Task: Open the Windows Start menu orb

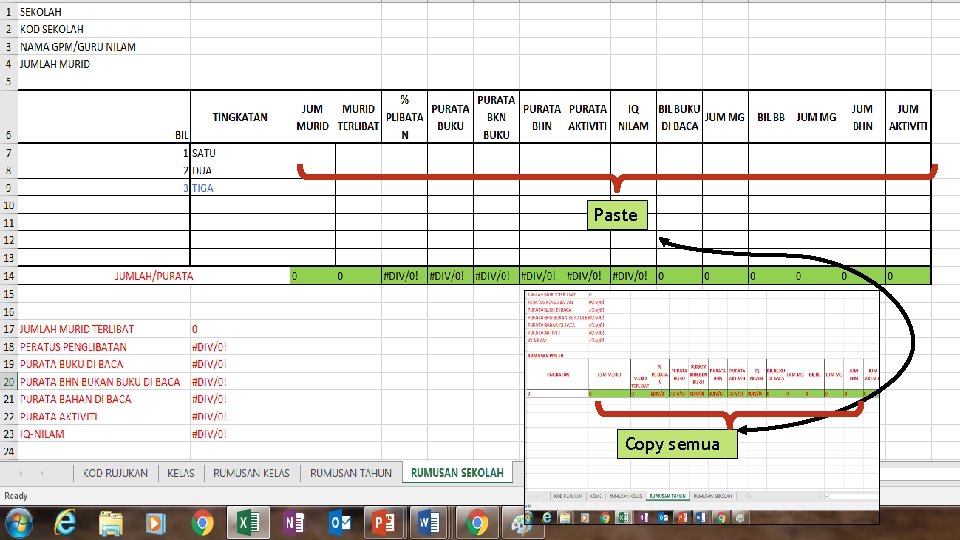Action: (18, 523)
